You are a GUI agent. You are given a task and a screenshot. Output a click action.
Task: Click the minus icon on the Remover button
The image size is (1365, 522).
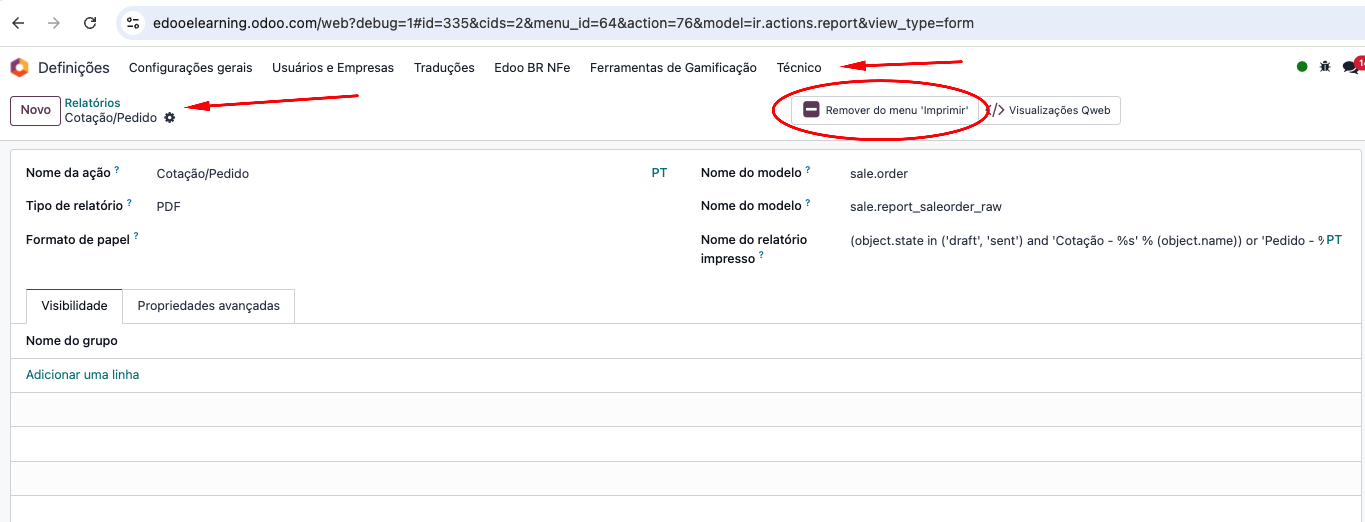point(811,110)
